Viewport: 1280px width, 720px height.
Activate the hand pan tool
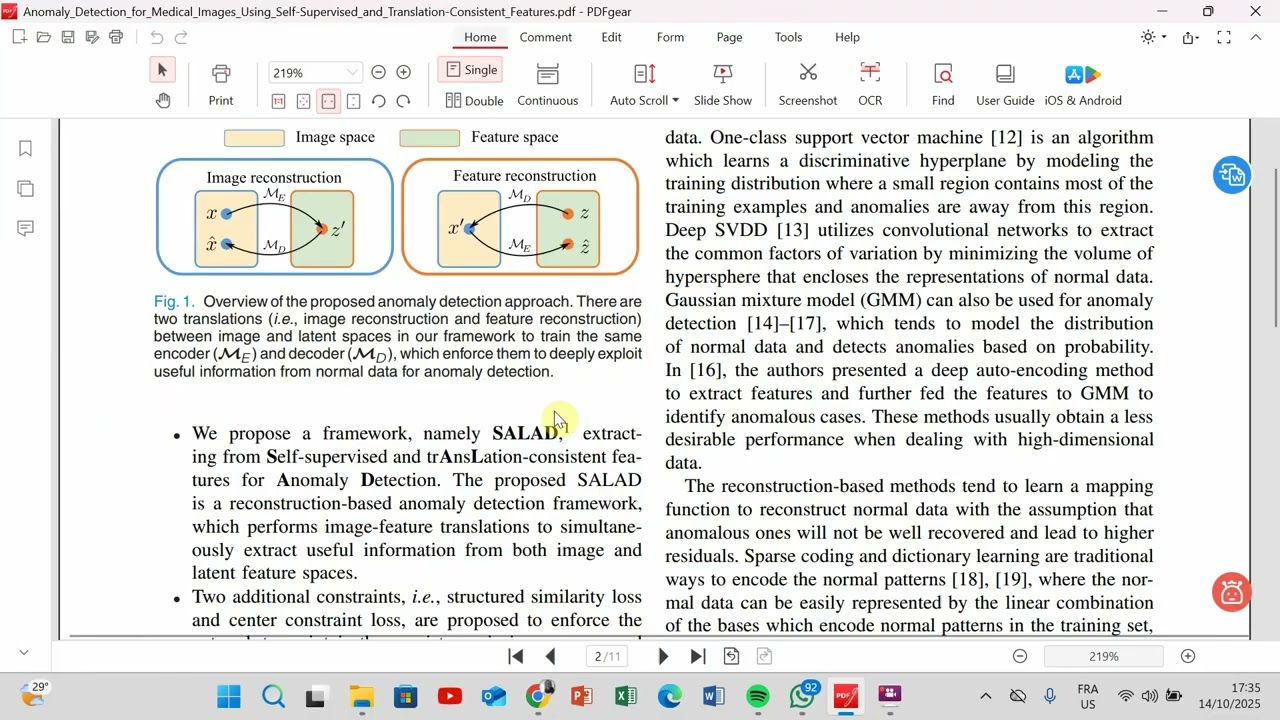162,100
